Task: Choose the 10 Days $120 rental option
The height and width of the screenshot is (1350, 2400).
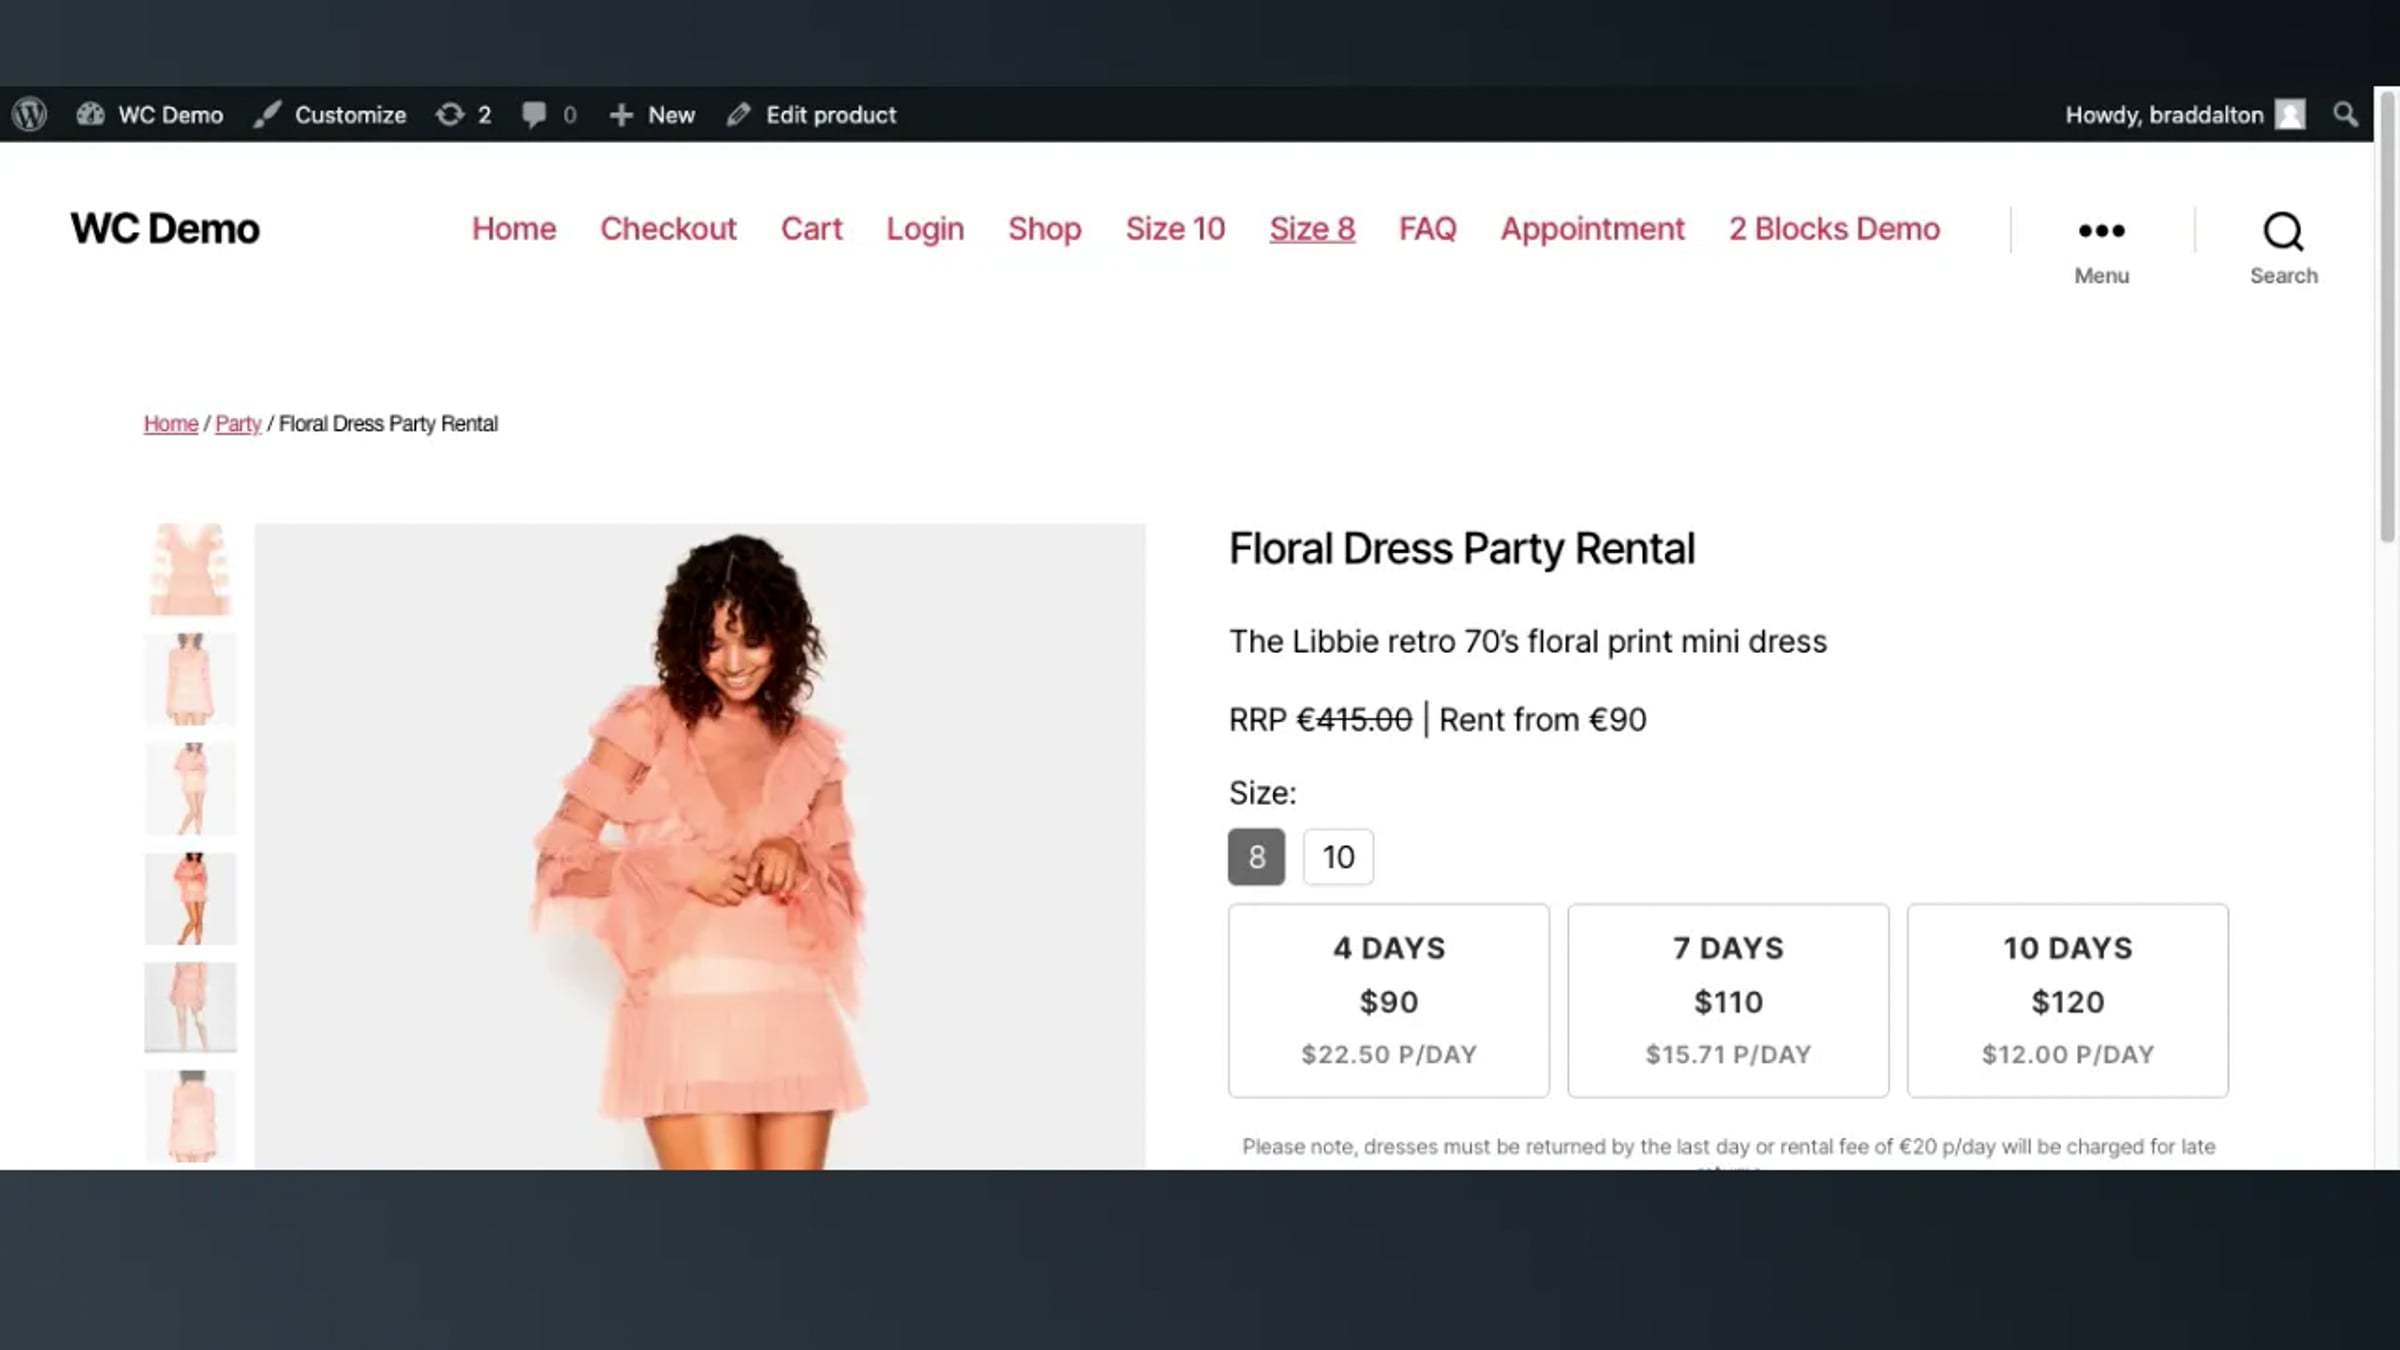Action: (x=2067, y=1000)
